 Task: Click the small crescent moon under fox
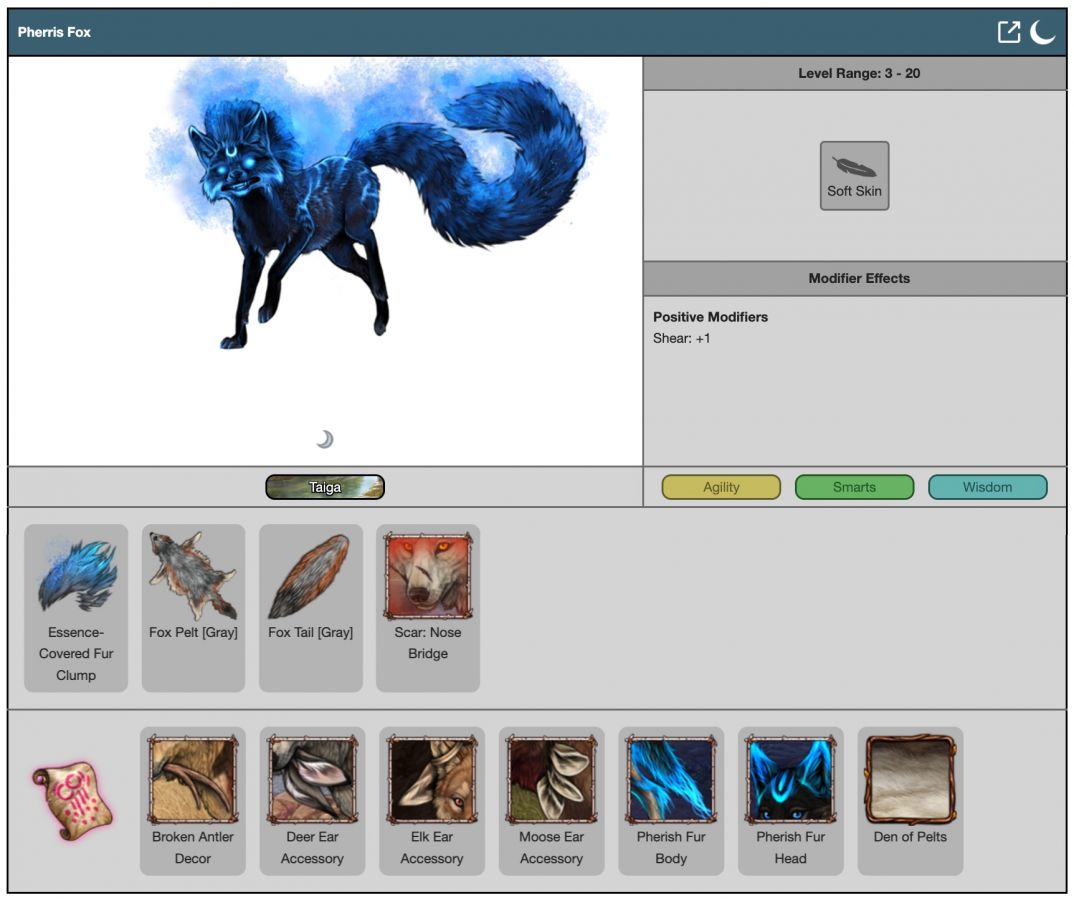(325, 439)
